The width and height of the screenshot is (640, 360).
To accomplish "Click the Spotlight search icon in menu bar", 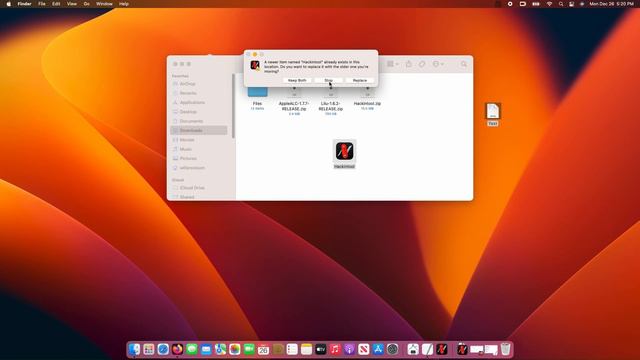I will pos(561,4).
